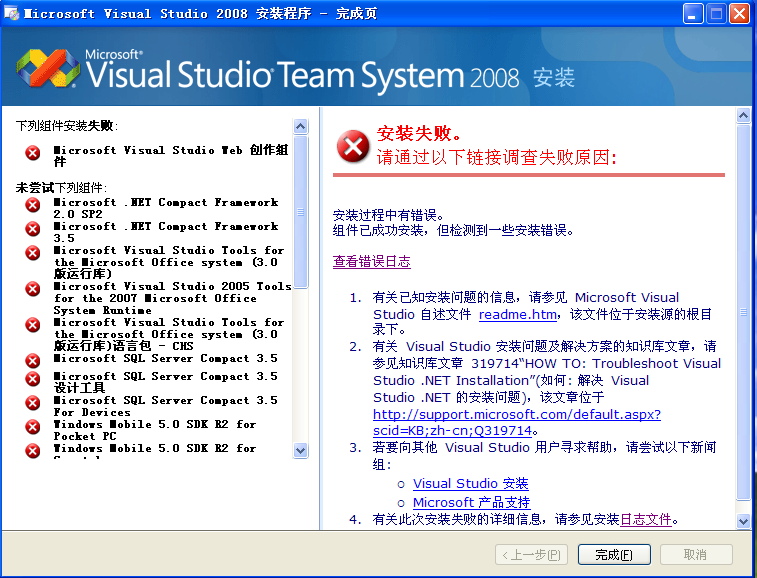Click the down arrow of component list scrollbar
This screenshot has width=757, height=578.
coord(300,451)
